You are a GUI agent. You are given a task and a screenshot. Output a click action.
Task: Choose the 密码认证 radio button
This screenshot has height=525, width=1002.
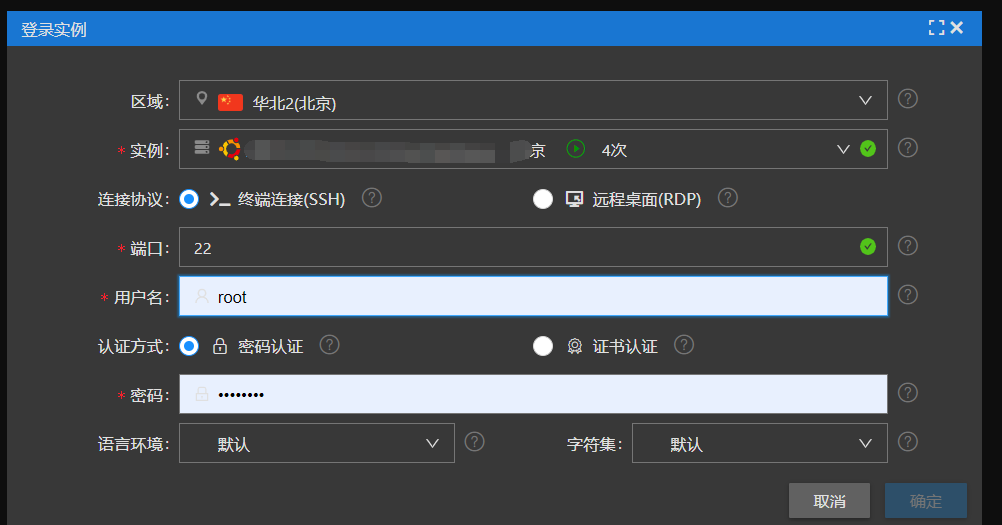pyautogui.click(x=189, y=346)
